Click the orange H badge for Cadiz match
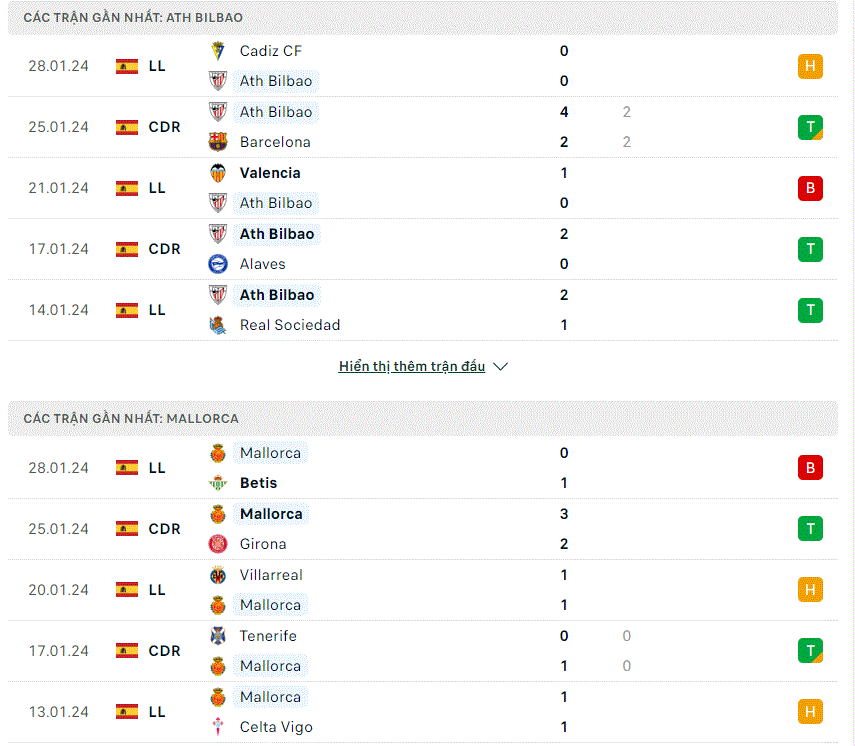 [x=810, y=66]
